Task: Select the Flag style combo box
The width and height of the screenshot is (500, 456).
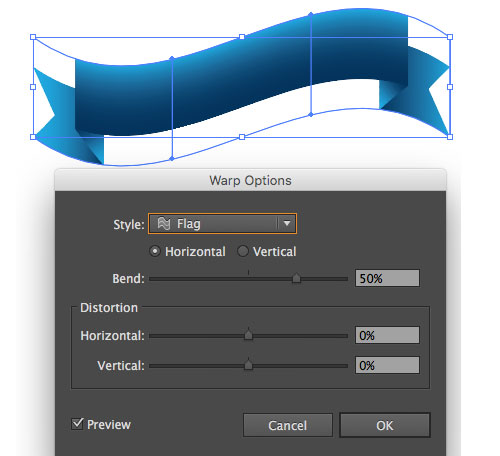Action: [x=222, y=223]
